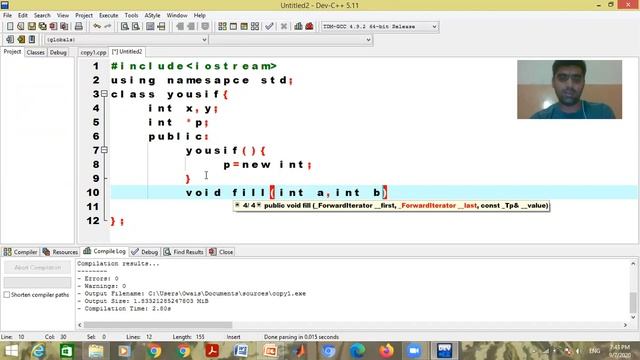Click the Rebuild All toolbar icon
Image resolution: width=640 pixels, height=360 pixels.
click(x=255, y=27)
